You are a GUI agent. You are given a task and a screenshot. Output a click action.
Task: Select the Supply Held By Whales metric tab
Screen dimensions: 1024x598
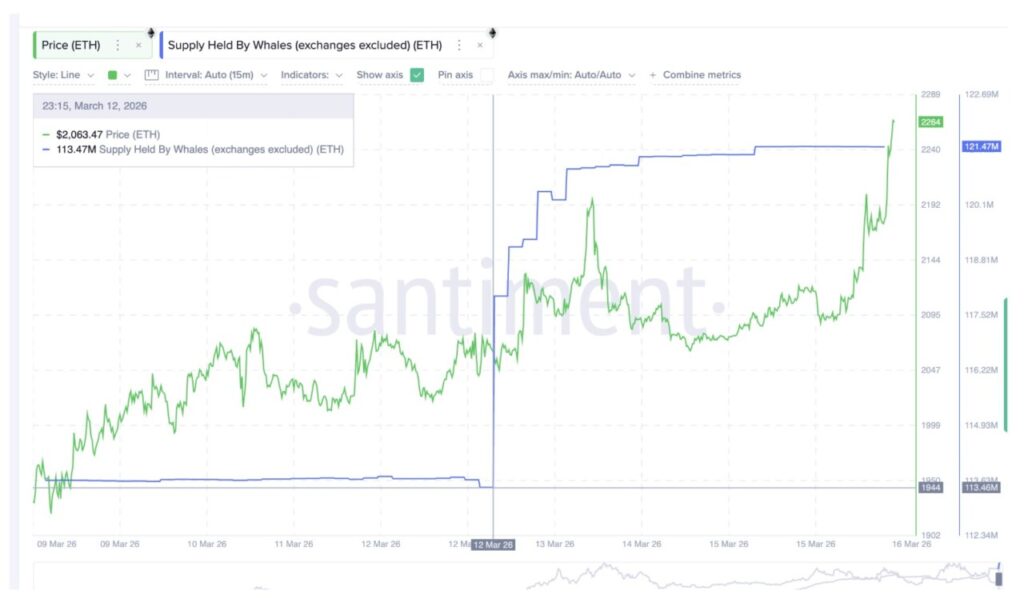305,45
